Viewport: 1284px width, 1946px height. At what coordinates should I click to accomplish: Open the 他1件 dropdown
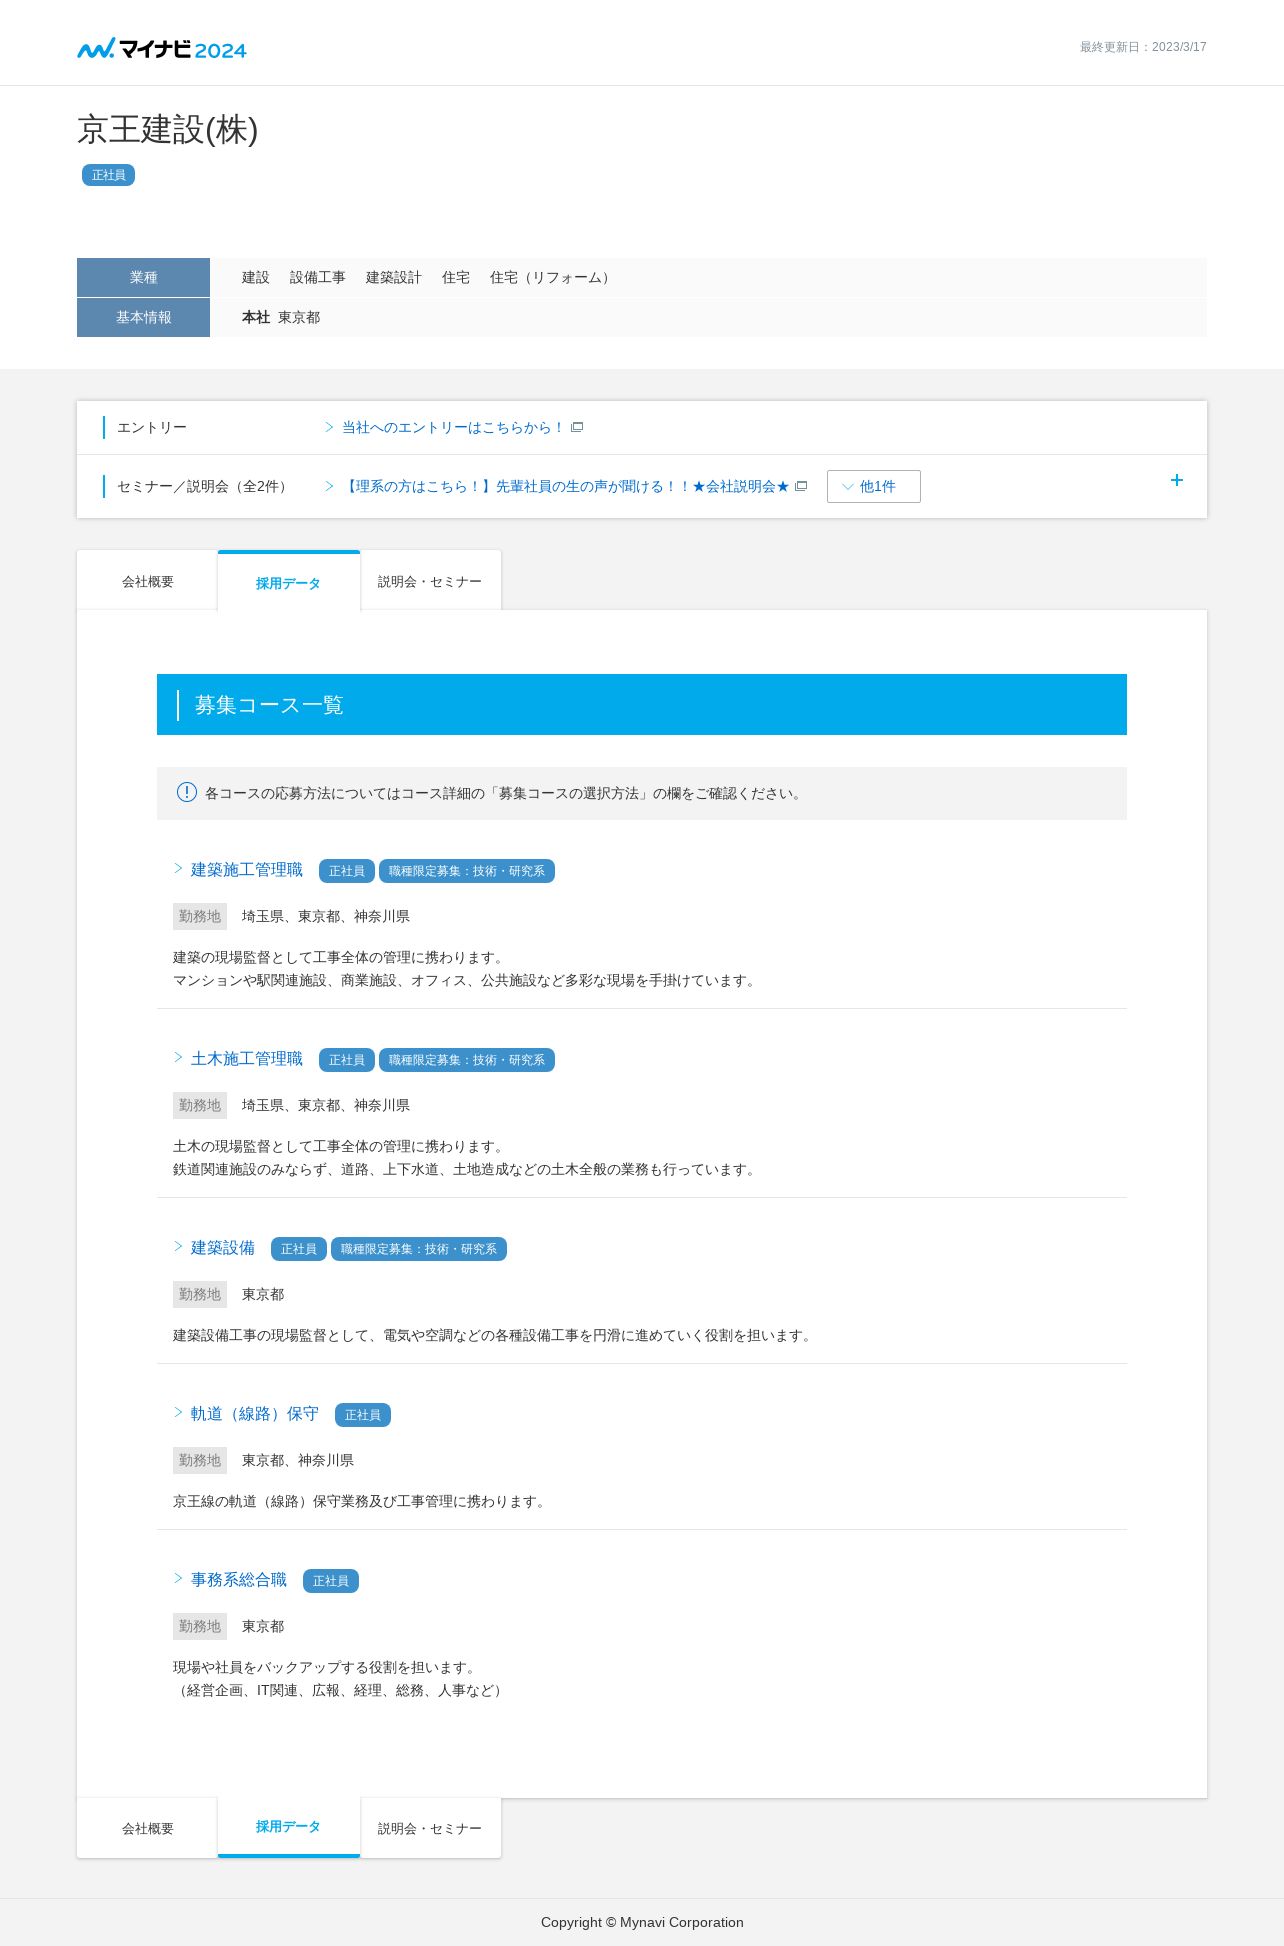873,486
